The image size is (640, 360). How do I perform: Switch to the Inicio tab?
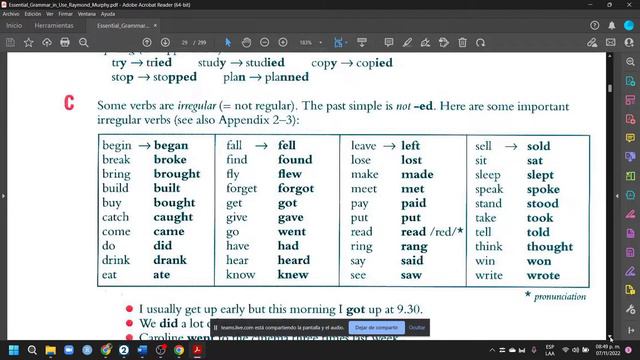[14, 25]
